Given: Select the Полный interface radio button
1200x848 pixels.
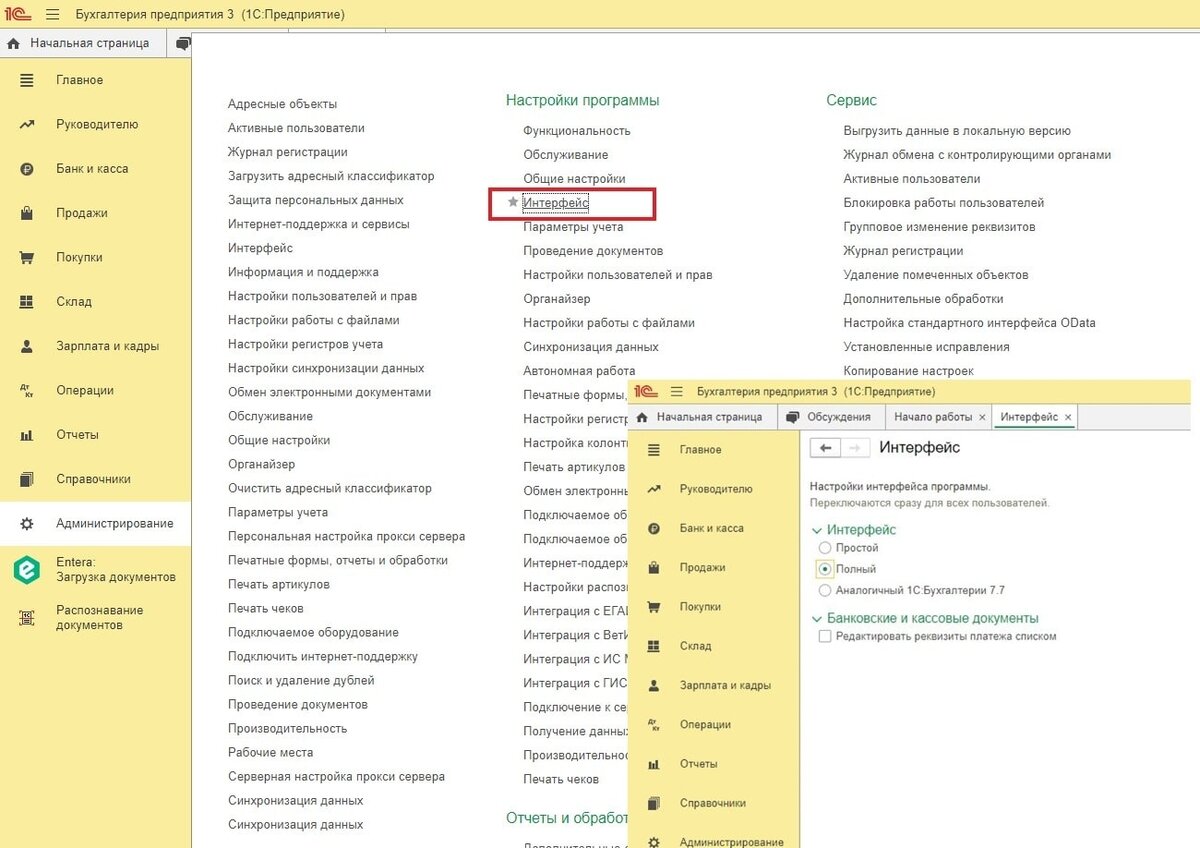Looking at the screenshot, I should (825, 569).
